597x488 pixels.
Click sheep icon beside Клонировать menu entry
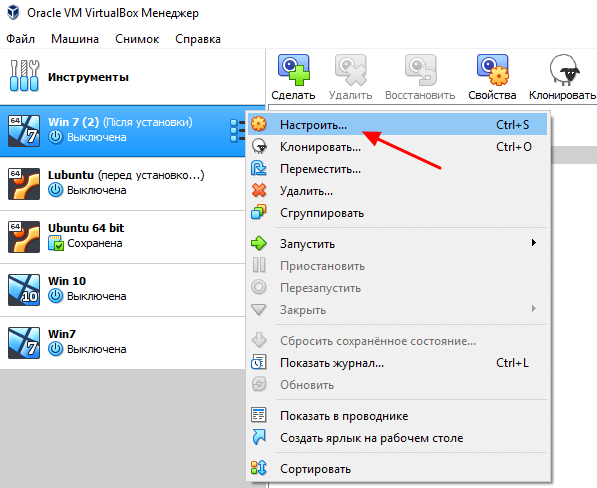(259, 146)
